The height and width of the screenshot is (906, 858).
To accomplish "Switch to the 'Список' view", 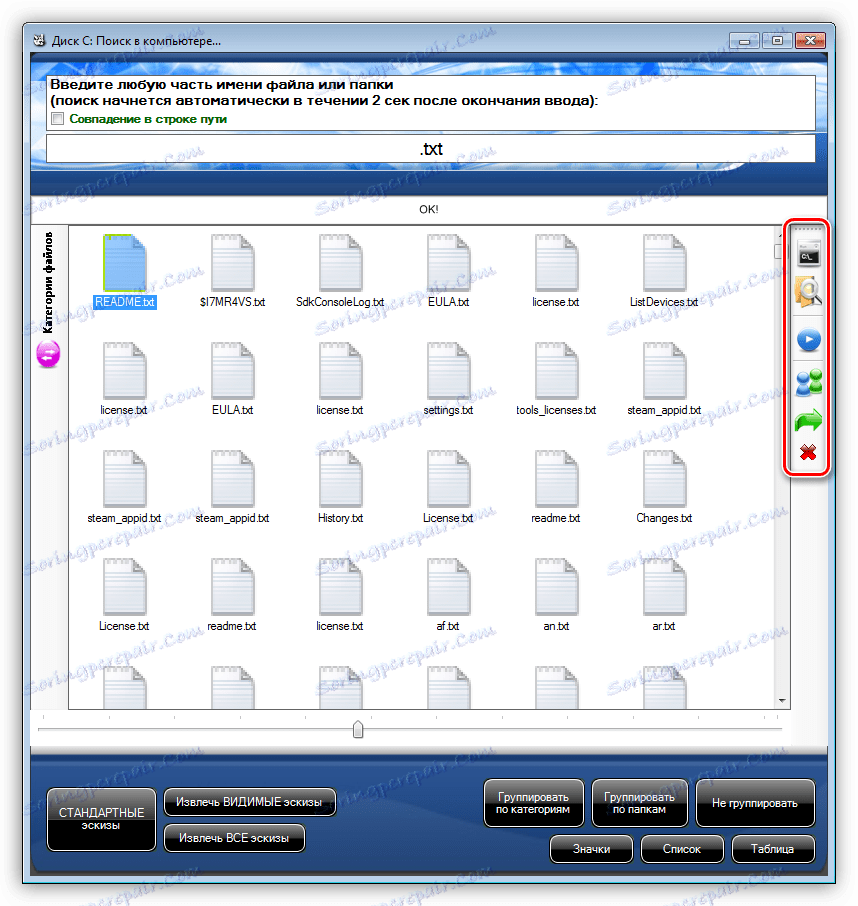I will click(682, 849).
